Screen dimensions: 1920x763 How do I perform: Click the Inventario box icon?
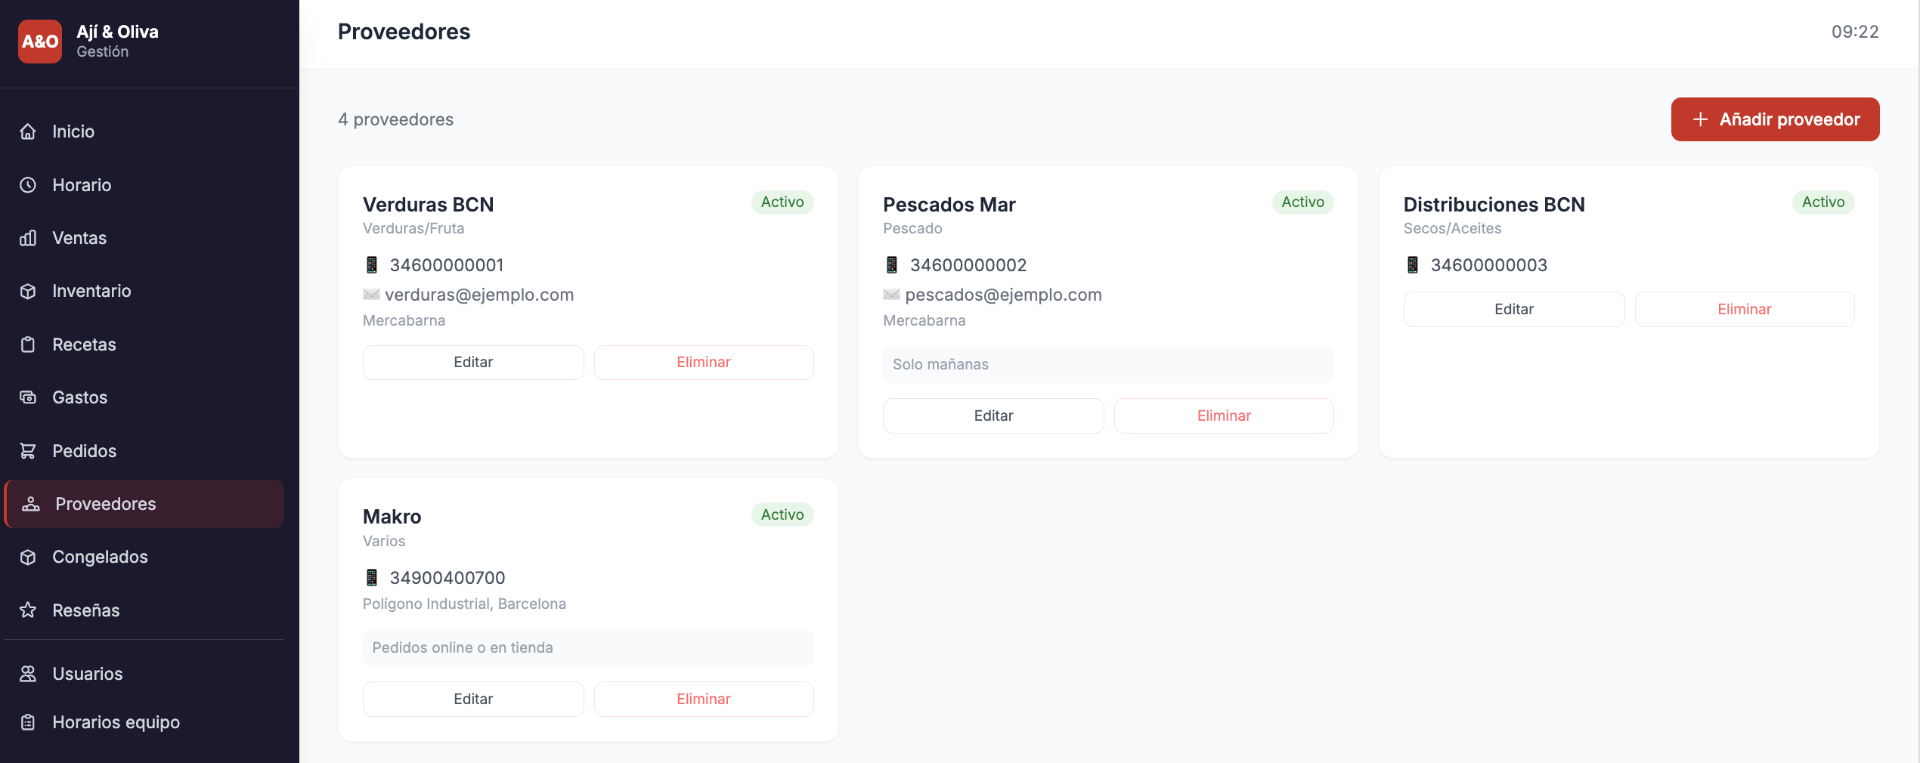28,291
